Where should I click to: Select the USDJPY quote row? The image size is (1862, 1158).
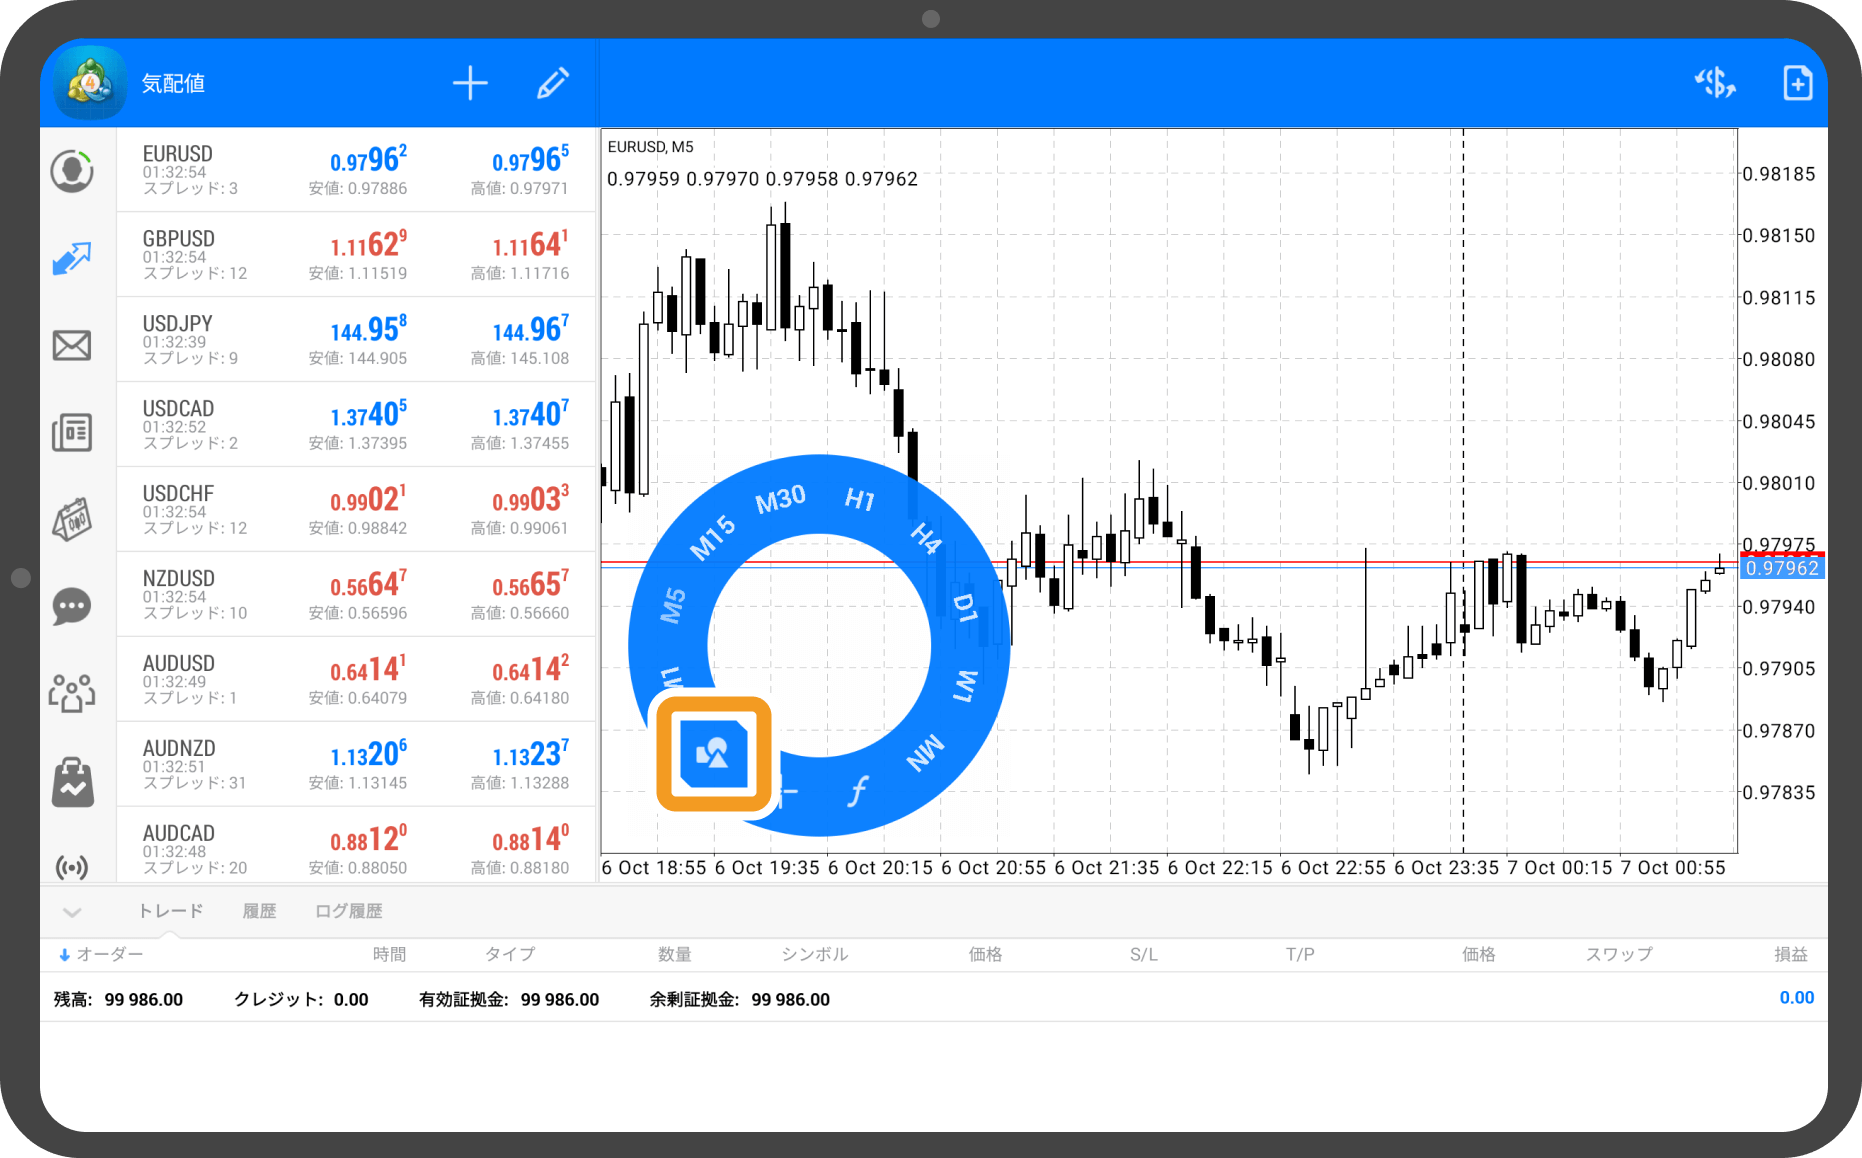pyautogui.click(x=356, y=340)
